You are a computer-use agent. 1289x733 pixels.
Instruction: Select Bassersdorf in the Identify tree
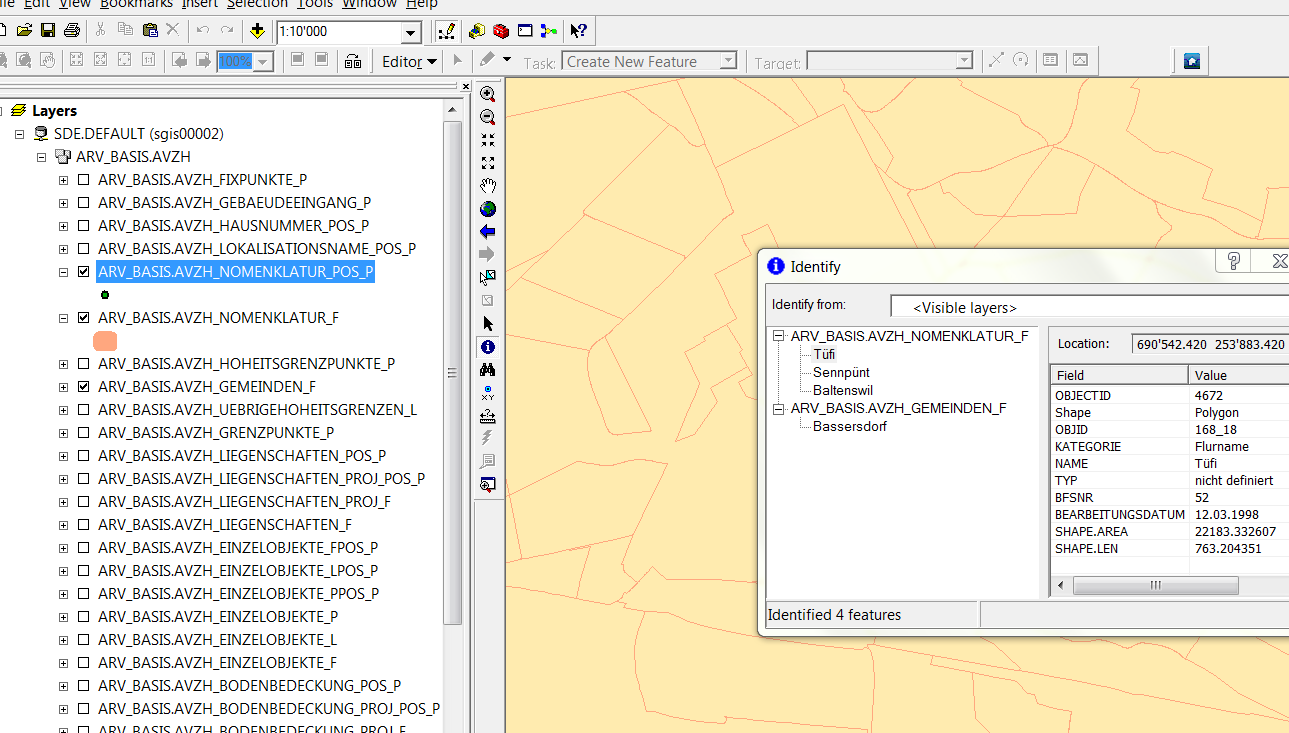[849, 426]
